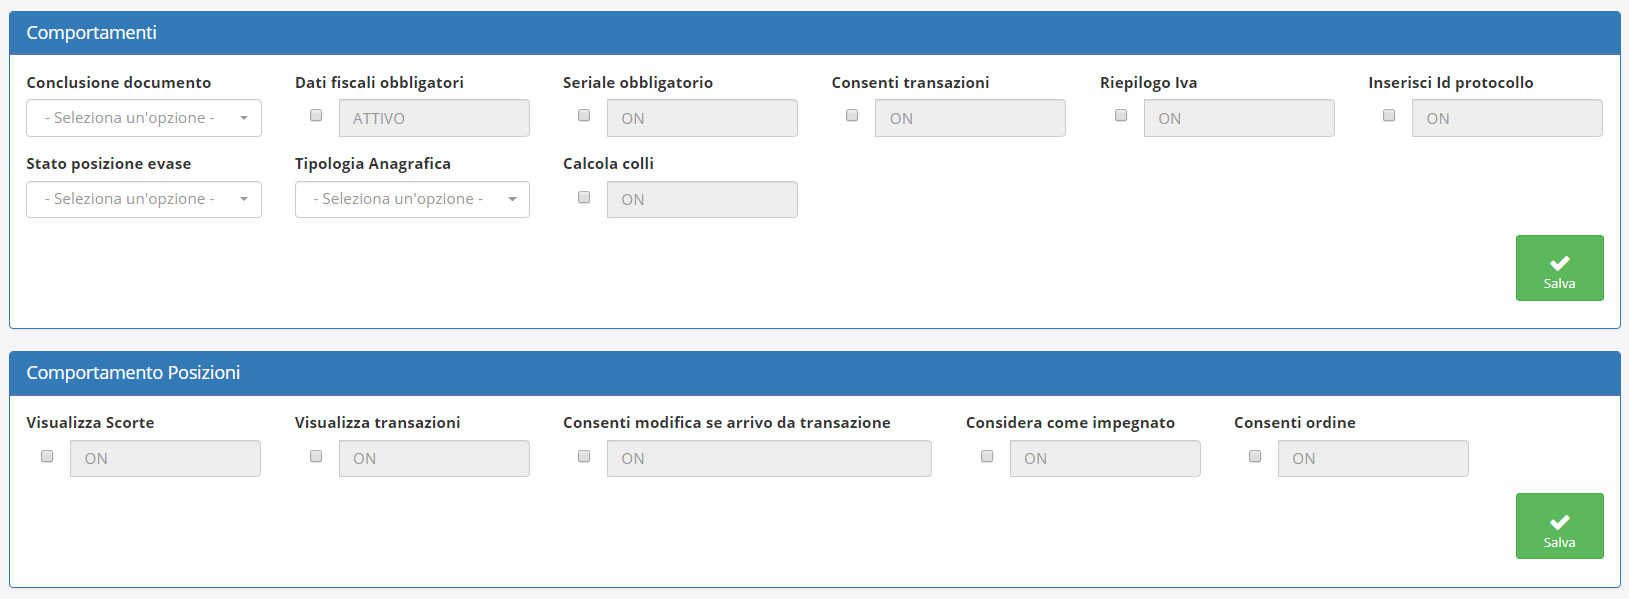Tick the Consenti ordine checkbox
The height and width of the screenshot is (599, 1629).
(1255, 456)
